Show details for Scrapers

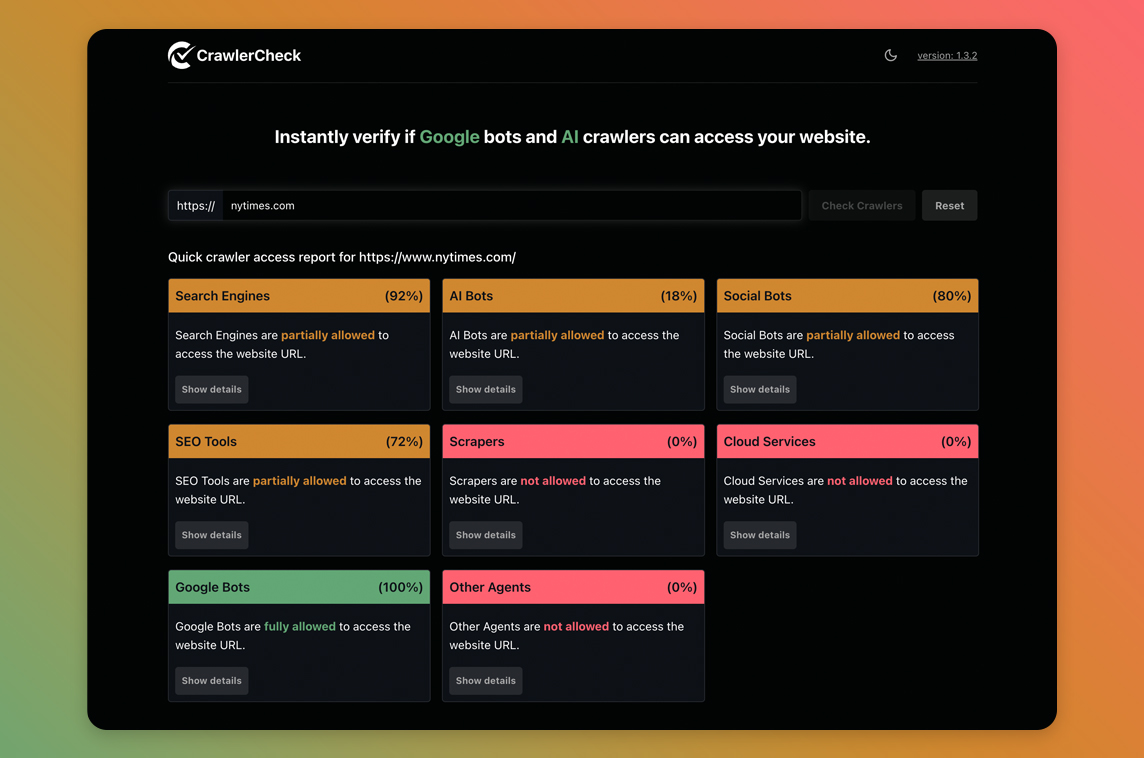pyautogui.click(x=486, y=535)
